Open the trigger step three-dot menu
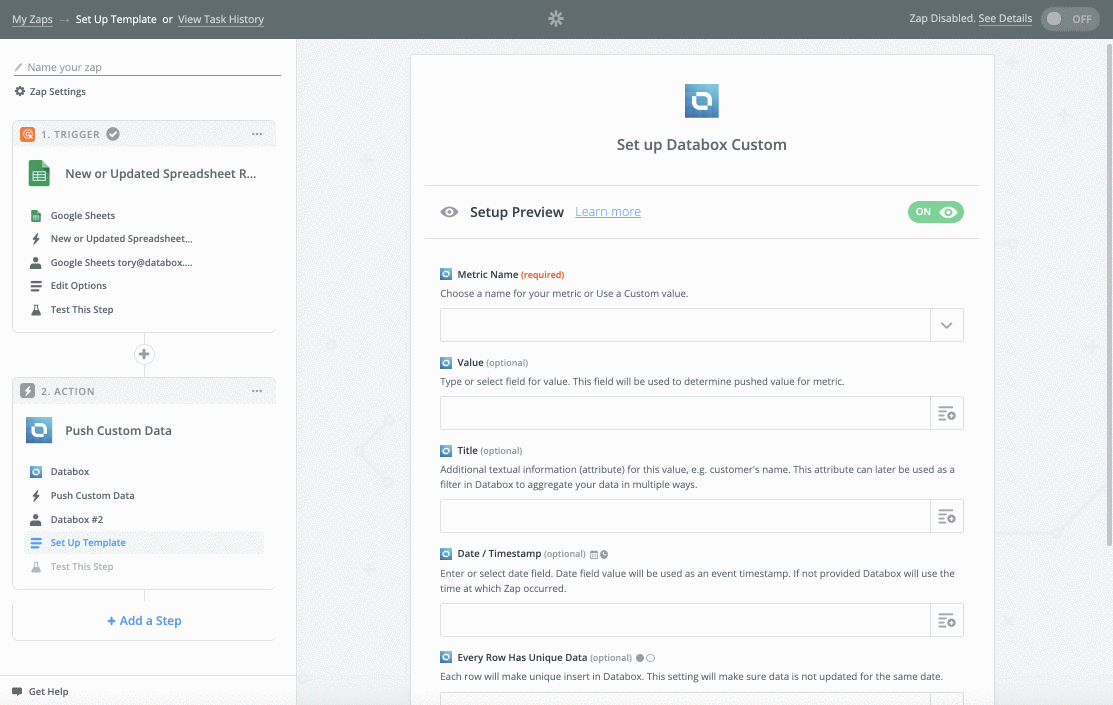The image size is (1113, 705). point(257,134)
